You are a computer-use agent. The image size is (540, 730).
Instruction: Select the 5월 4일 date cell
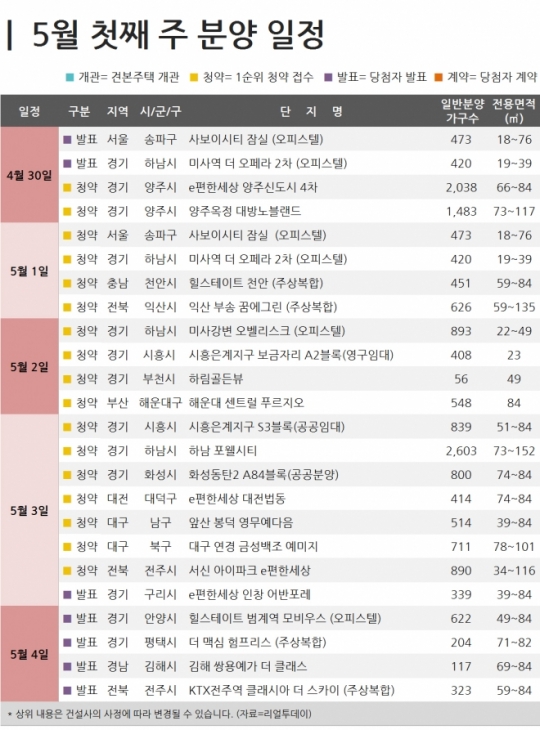click(x=29, y=654)
